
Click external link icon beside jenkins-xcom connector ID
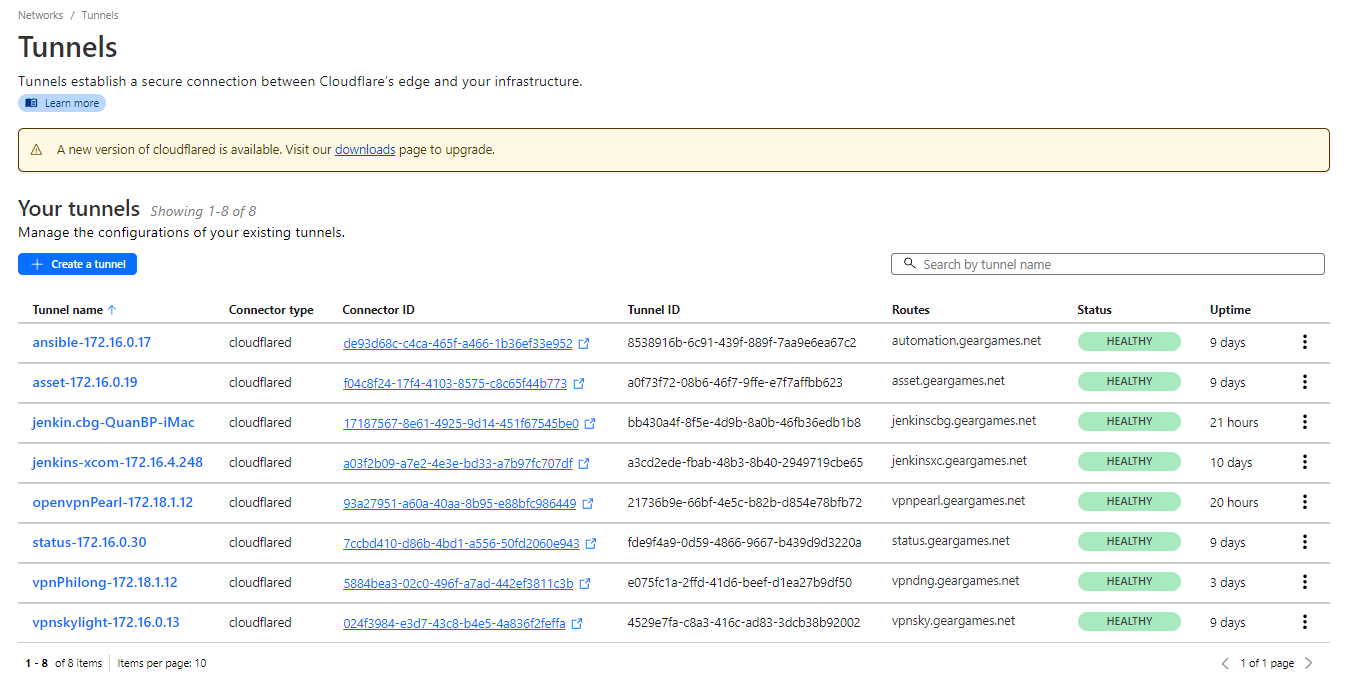click(x=584, y=463)
